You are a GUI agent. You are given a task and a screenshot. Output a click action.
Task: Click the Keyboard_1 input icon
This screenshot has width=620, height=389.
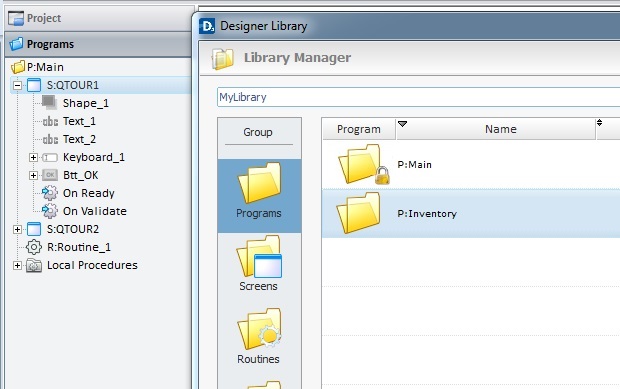[50, 157]
